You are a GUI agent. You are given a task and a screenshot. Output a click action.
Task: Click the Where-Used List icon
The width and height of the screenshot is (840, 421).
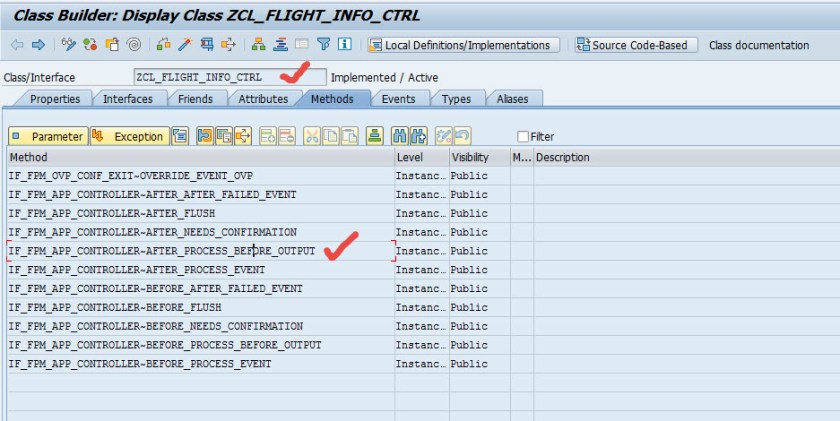[x=228, y=45]
